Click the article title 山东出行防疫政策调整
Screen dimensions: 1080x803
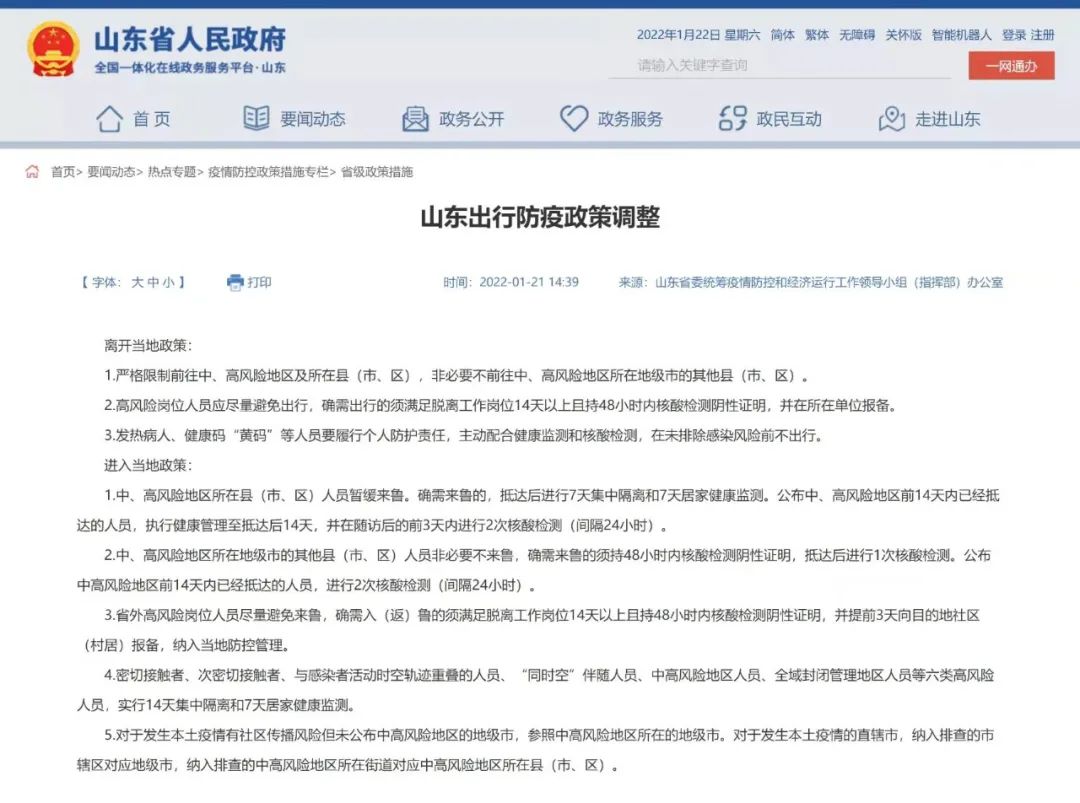(540, 217)
